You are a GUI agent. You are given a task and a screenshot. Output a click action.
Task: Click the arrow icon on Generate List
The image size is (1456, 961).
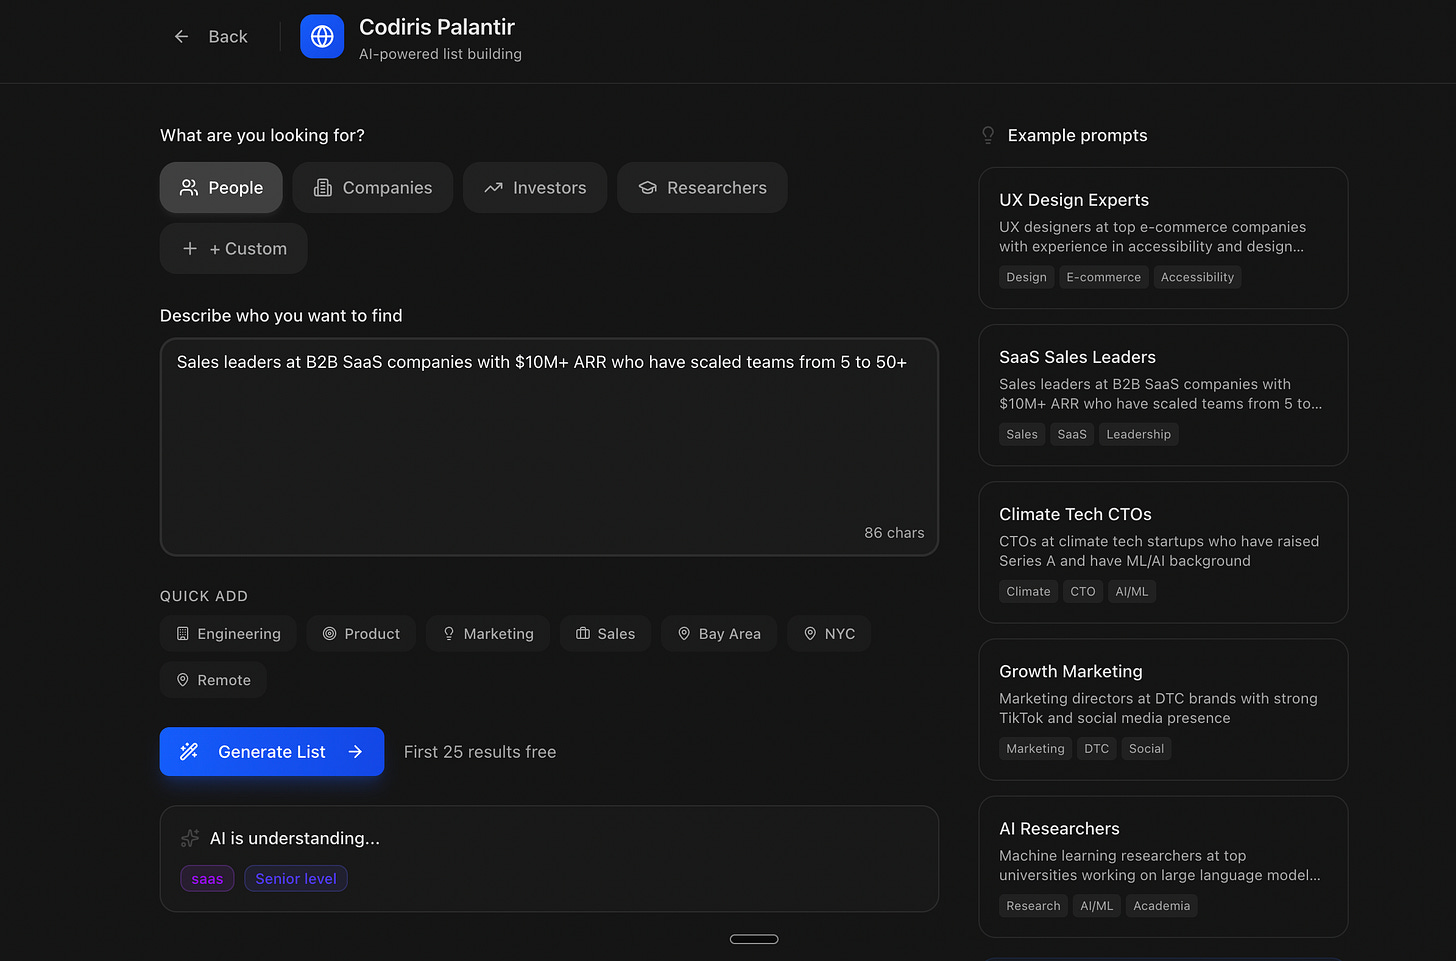click(355, 752)
